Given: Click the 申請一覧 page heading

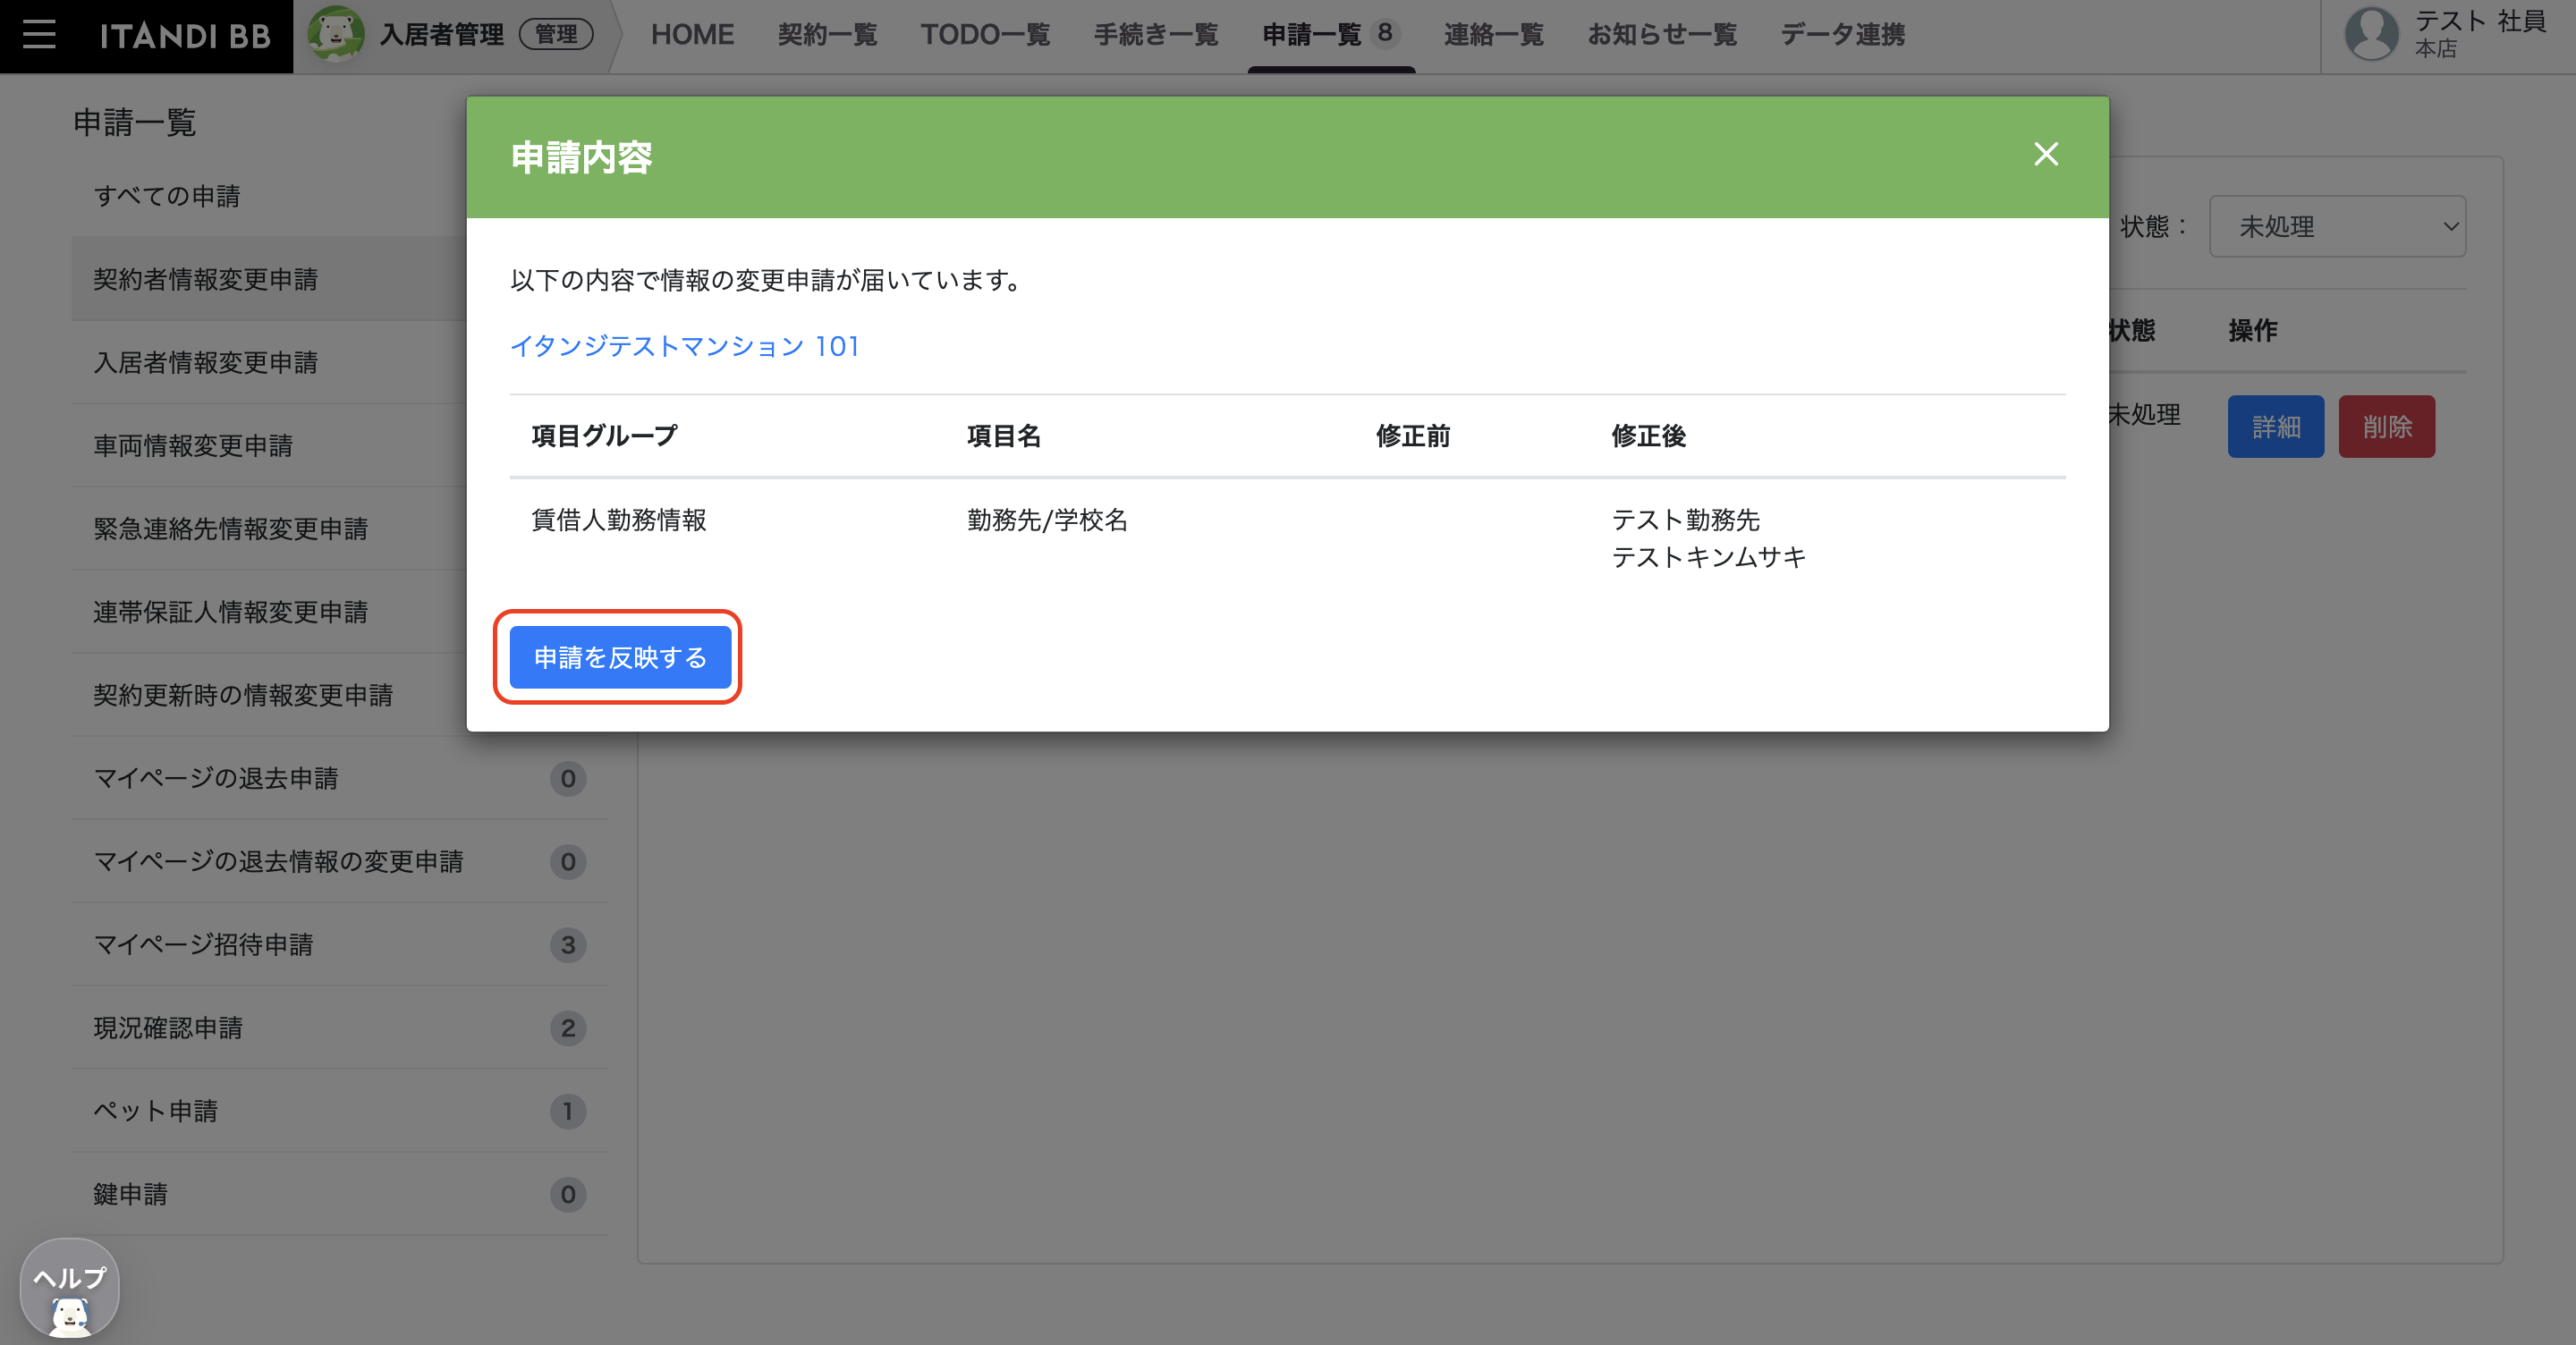Looking at the screenshot, I should point(134,122).
